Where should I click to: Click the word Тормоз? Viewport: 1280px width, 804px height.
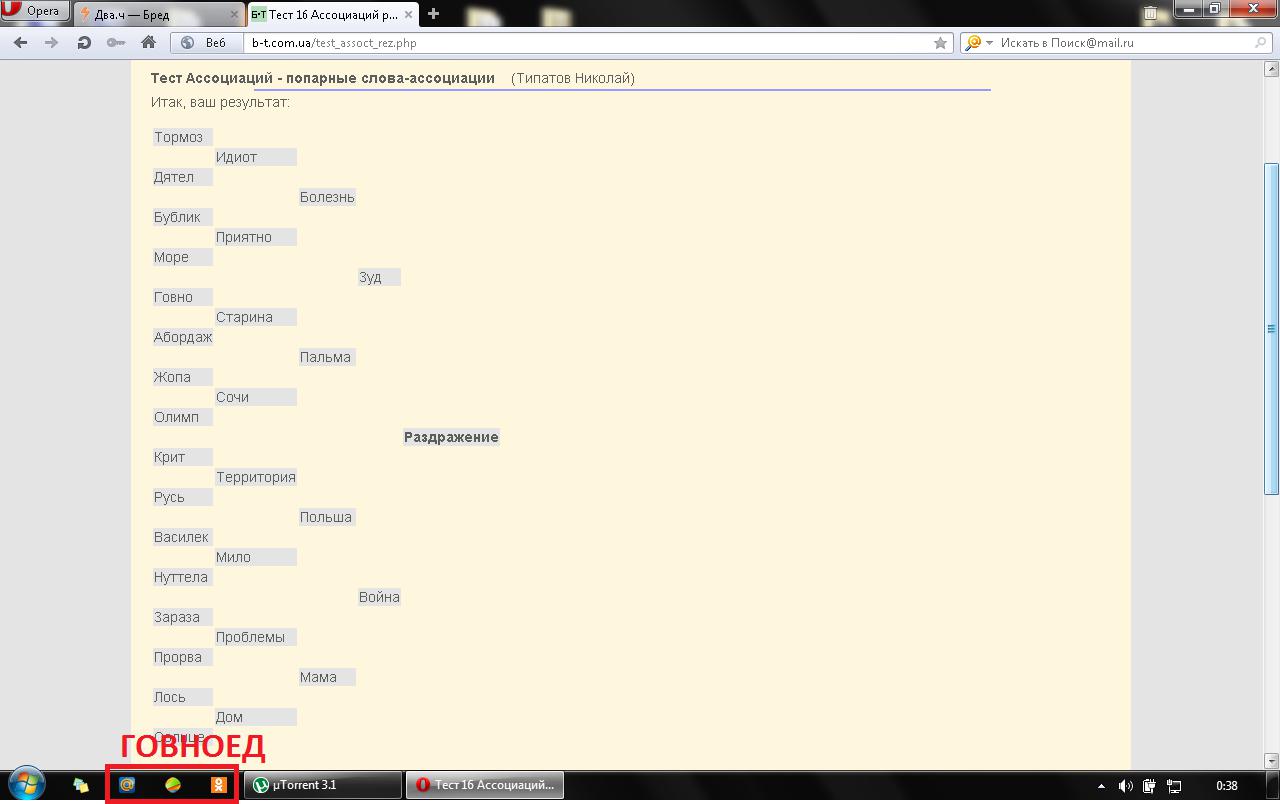[x=178, y=137]
